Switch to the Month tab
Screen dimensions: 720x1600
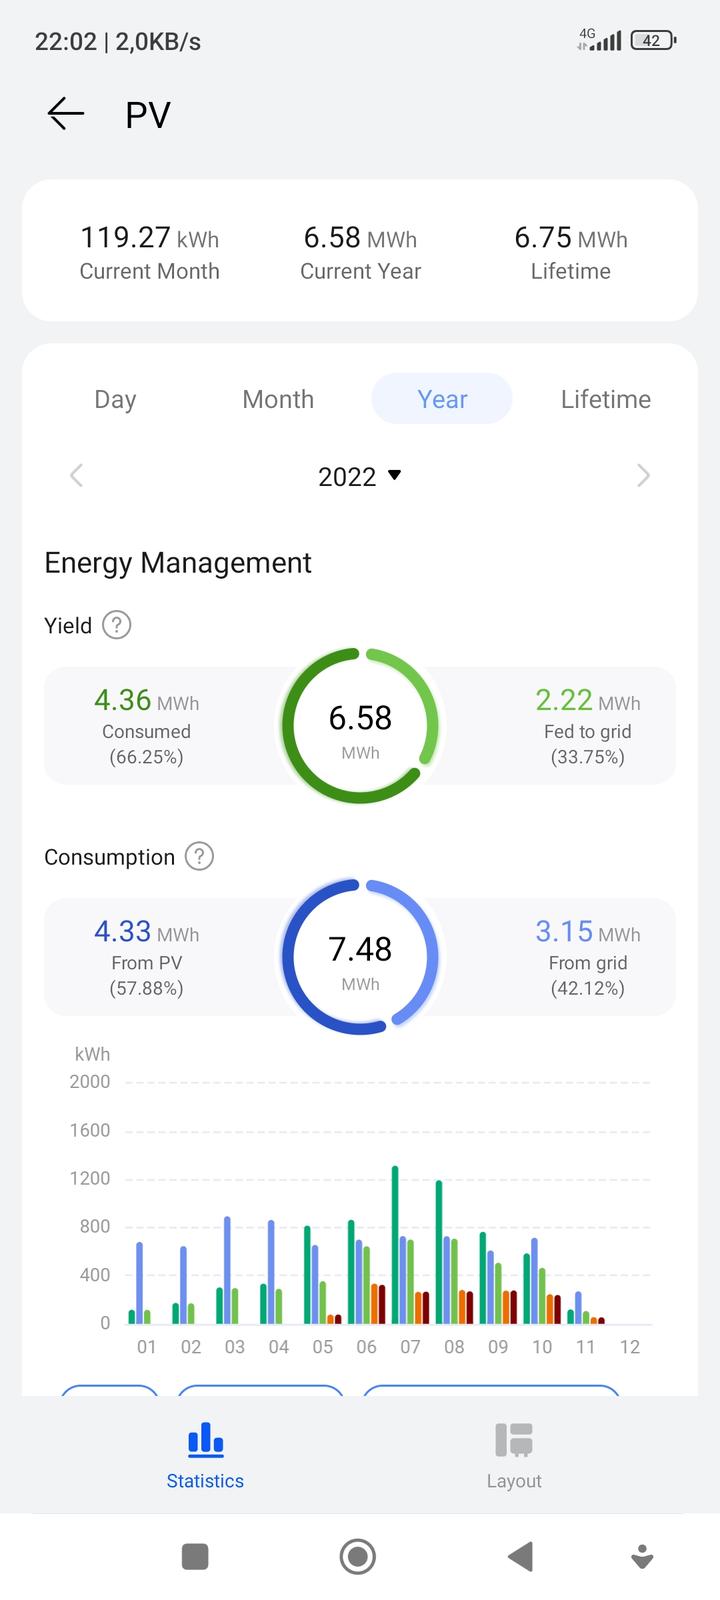coord(278,399)
